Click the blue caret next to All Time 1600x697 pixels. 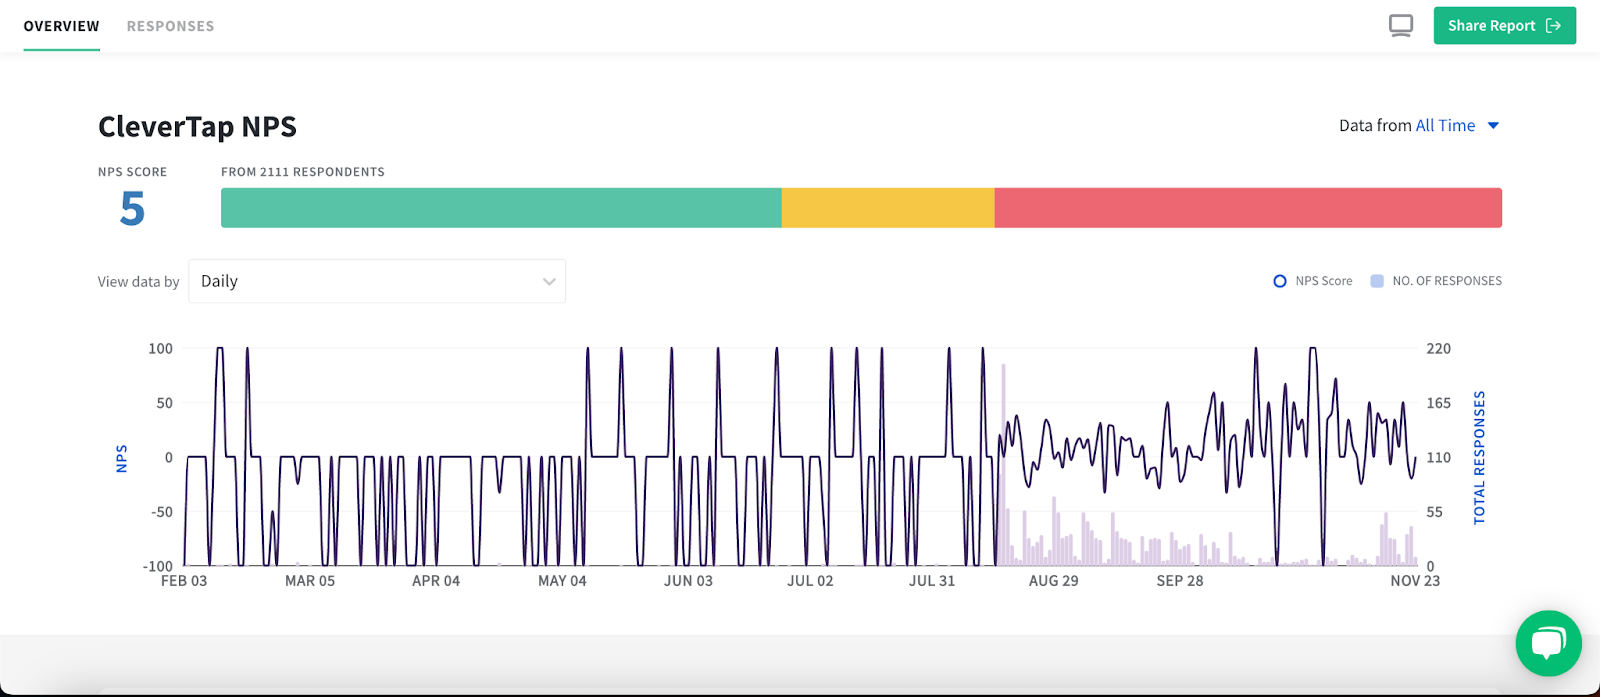(1493, 125)
